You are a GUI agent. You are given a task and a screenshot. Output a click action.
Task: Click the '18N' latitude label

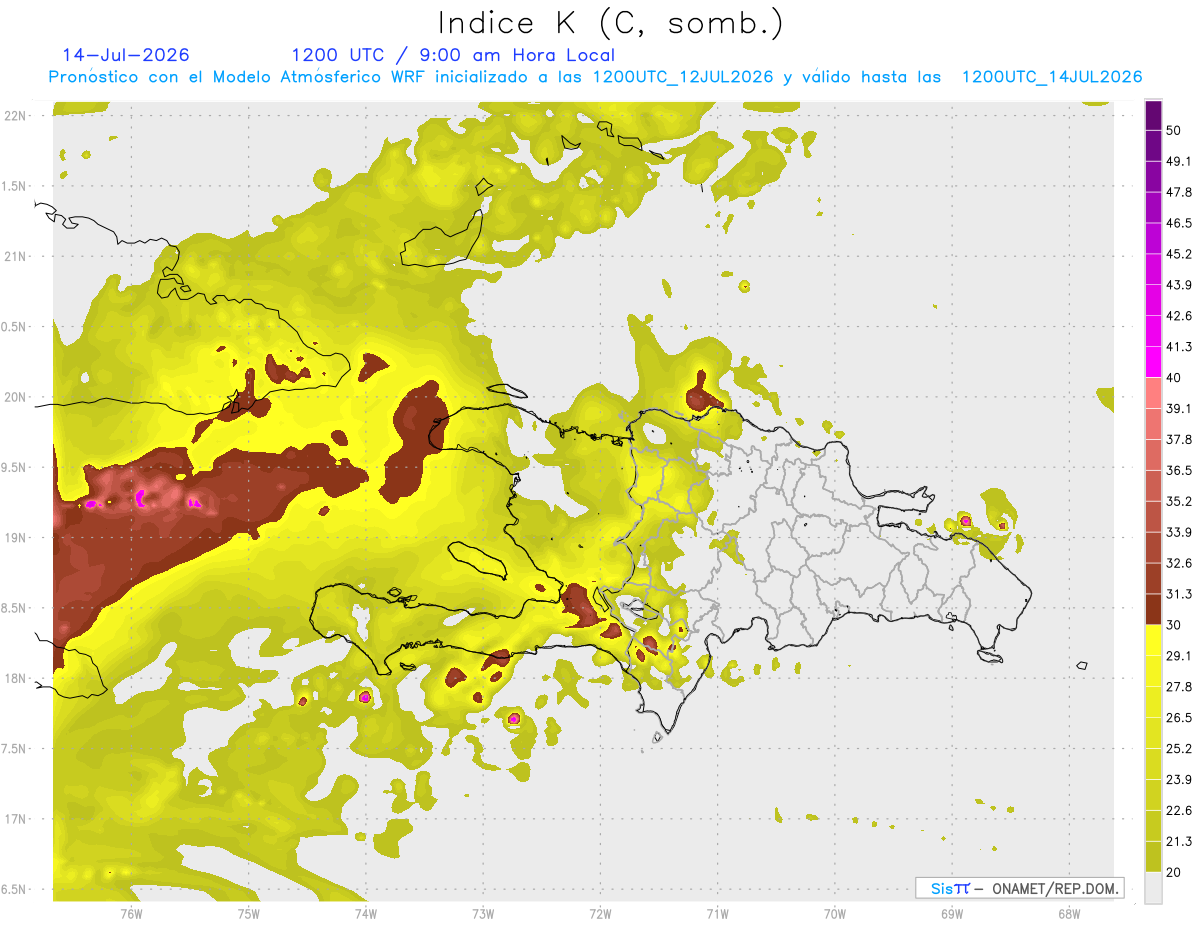16,678
